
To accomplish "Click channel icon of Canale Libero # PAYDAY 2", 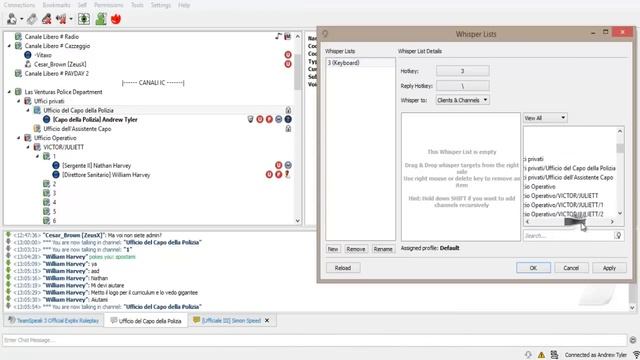I will [x=18, y=73].
